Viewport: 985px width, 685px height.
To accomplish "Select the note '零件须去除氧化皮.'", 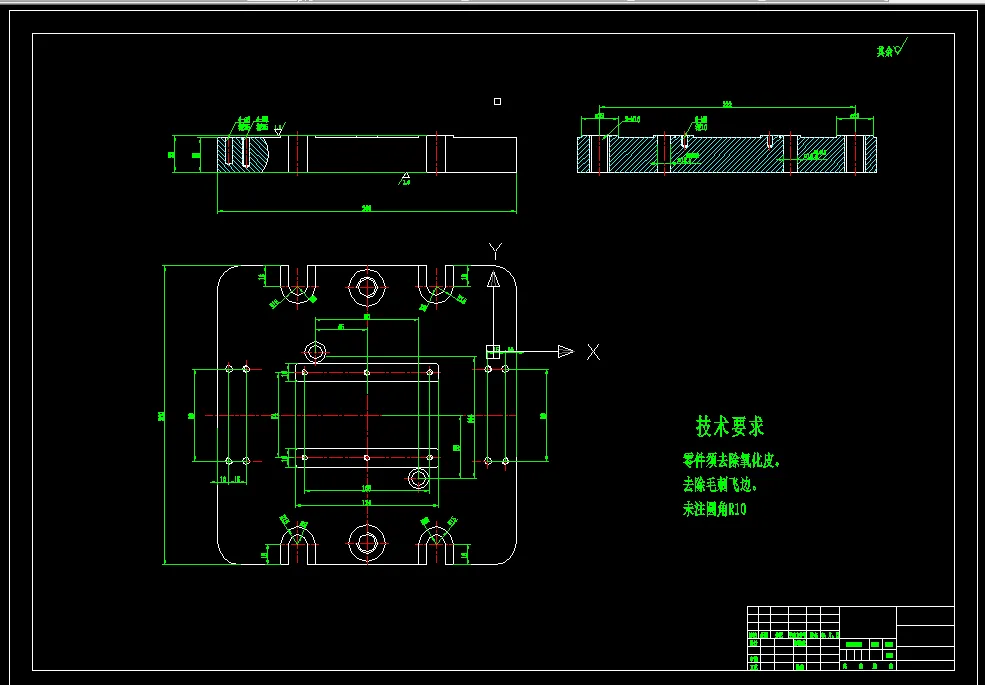I will point(731,461).
